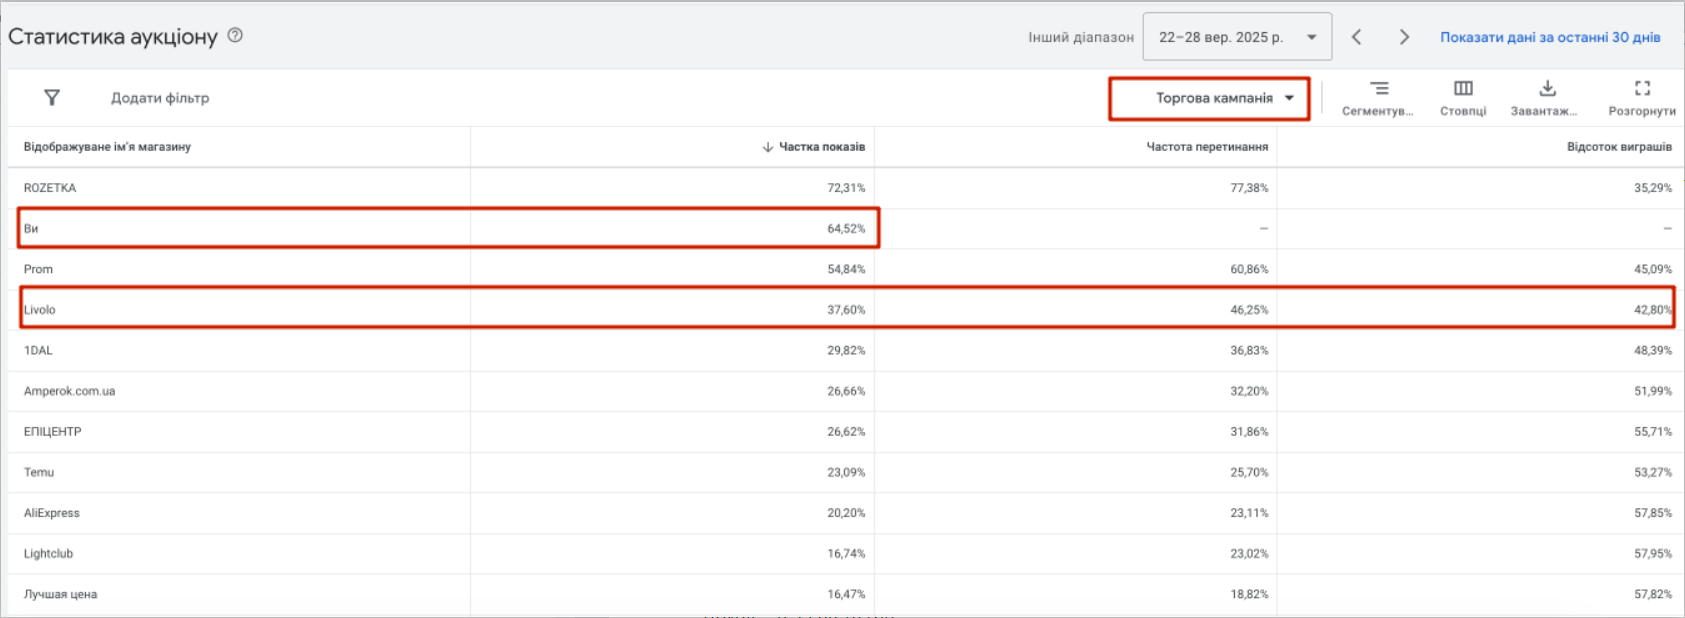Click the 35,29% win rate value
The width and height of the screenshot is (1685, 618).
click(x=1653, y=188)
